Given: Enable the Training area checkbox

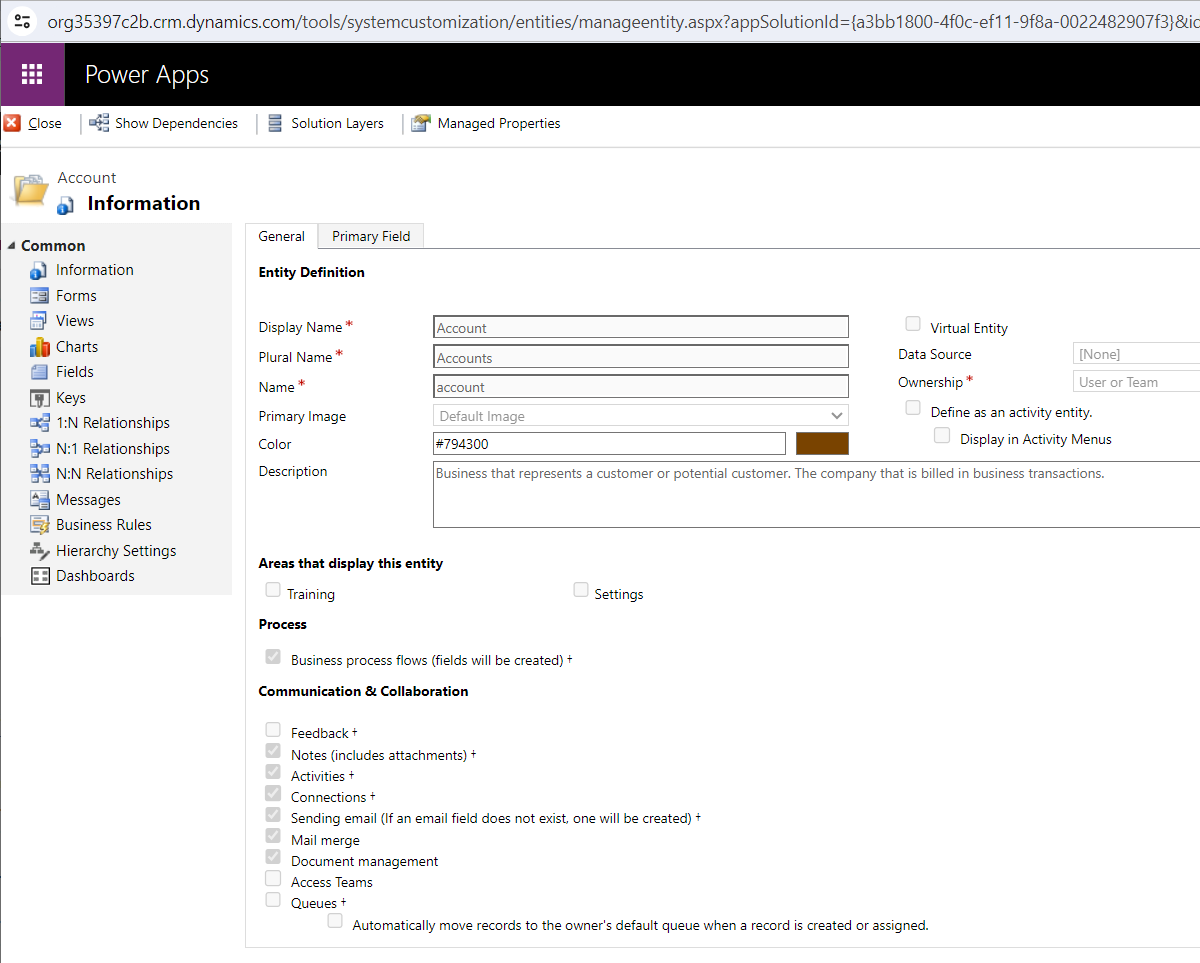Looking at the screenshot, I should pos(273,590).
